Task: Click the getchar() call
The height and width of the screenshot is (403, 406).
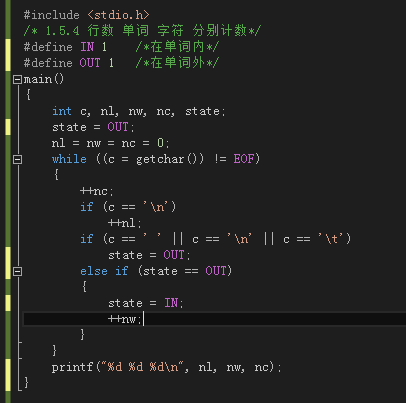Action: click(170, 159)
